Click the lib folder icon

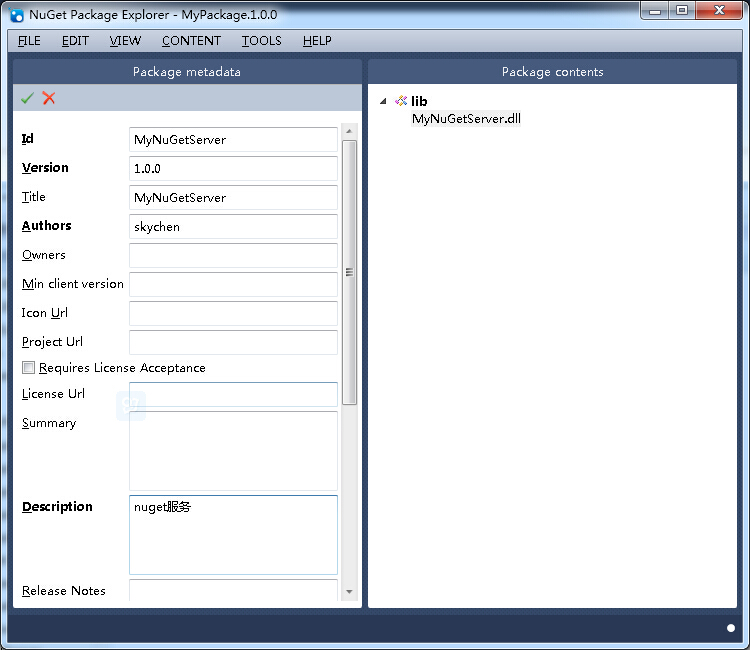[x=401, y=101]
